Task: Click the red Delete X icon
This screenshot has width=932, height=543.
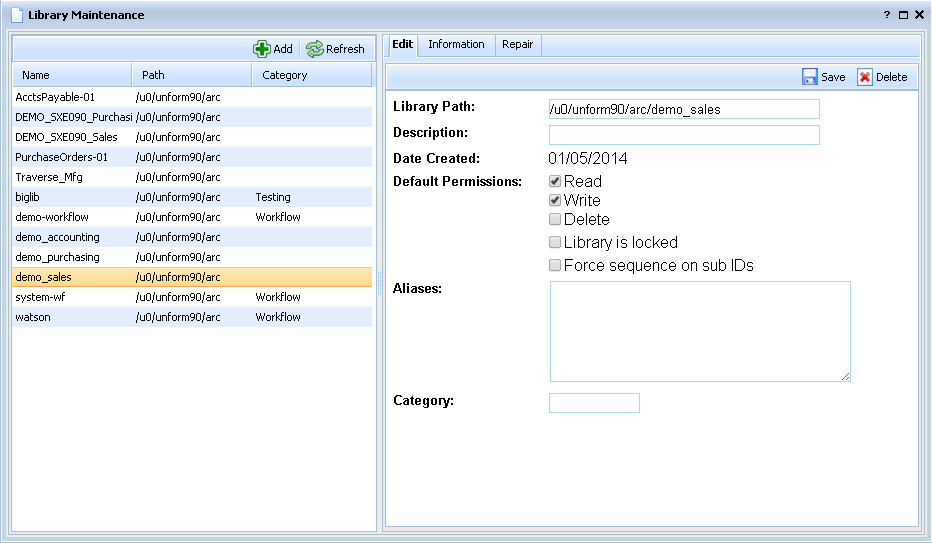Action: 865,77
